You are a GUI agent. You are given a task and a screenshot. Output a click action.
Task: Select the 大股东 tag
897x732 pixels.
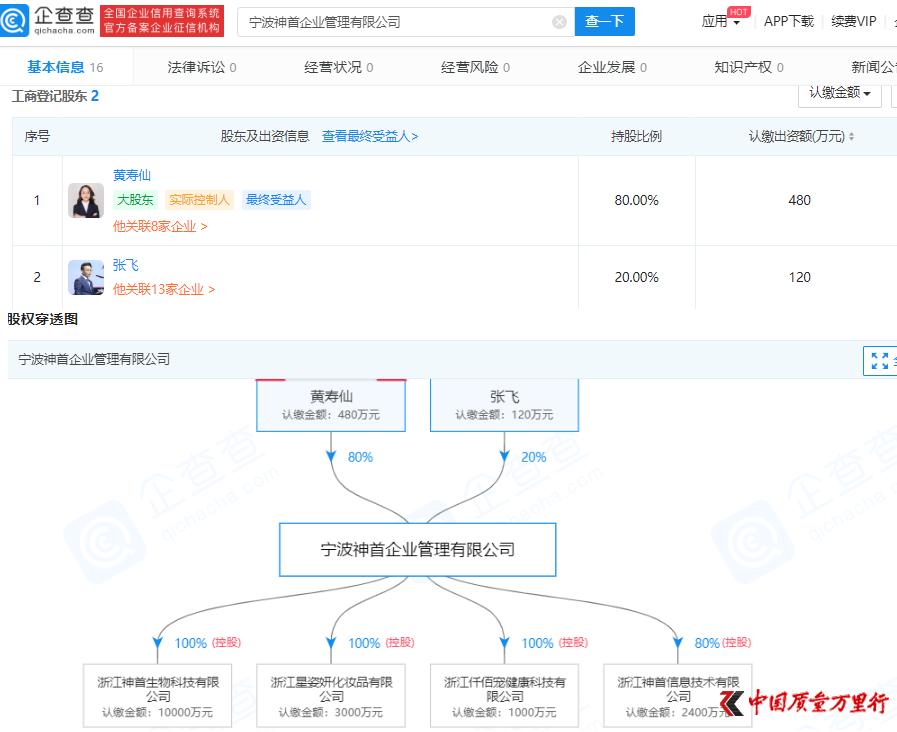[136, 199]
